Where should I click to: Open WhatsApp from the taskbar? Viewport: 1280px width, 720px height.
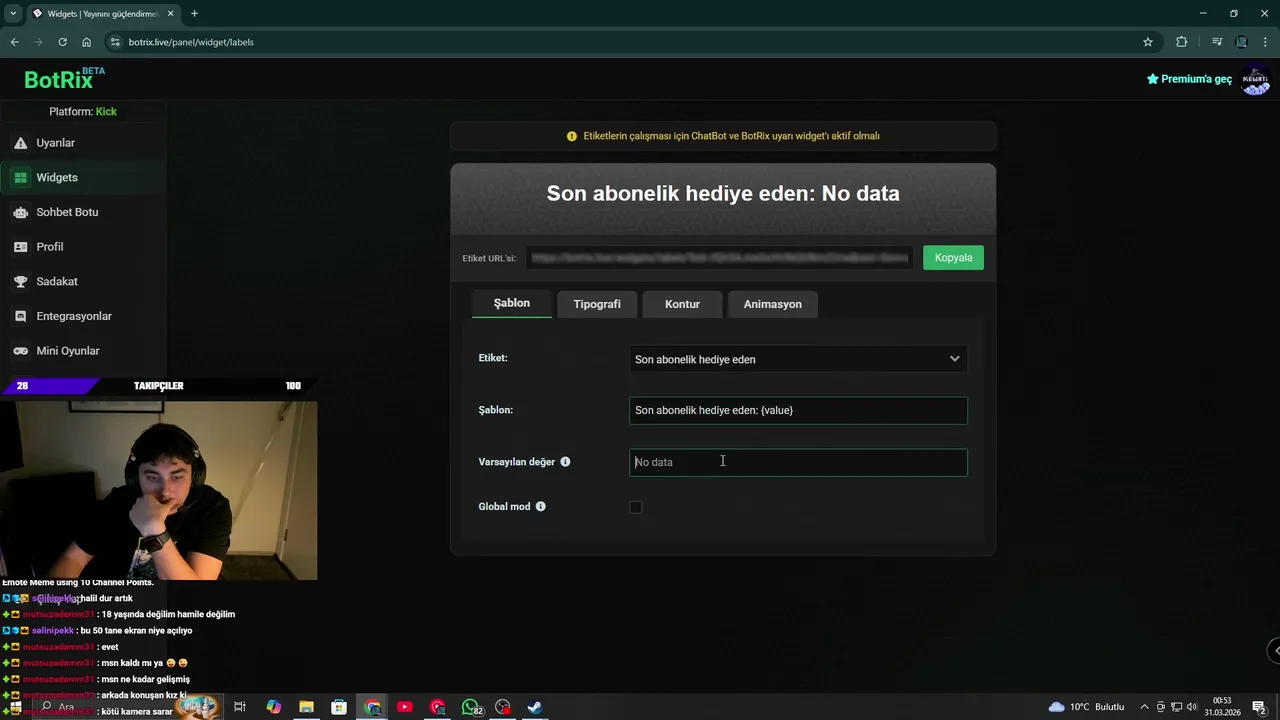470,707
